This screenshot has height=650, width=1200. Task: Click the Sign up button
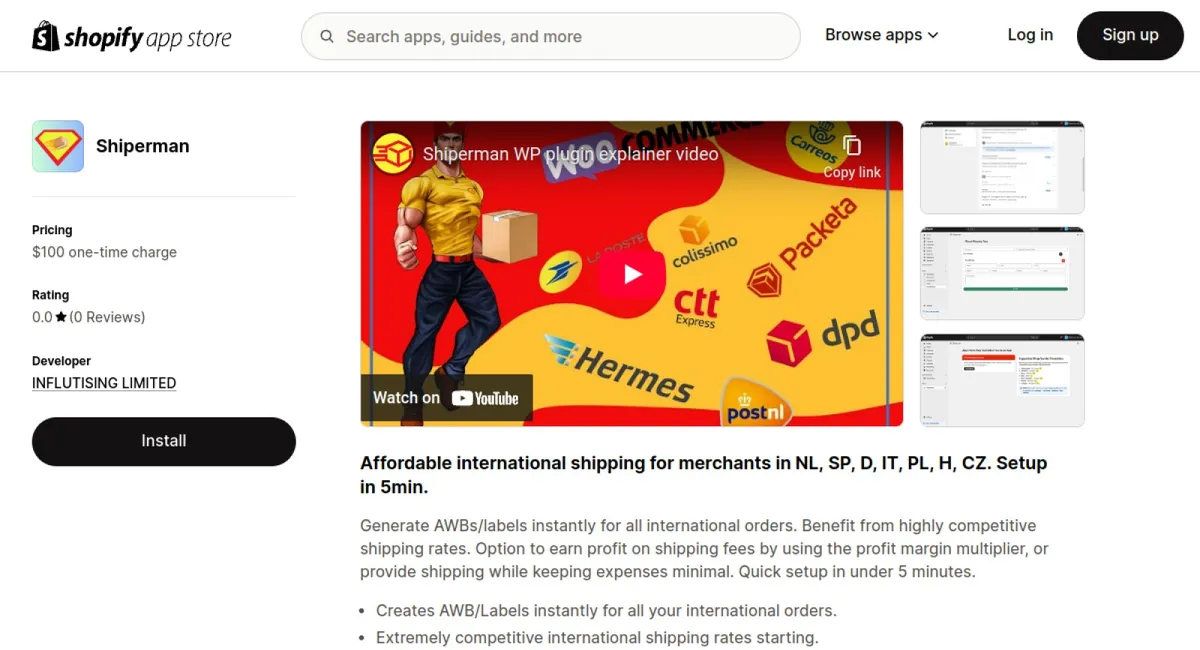coord(1130,36)
